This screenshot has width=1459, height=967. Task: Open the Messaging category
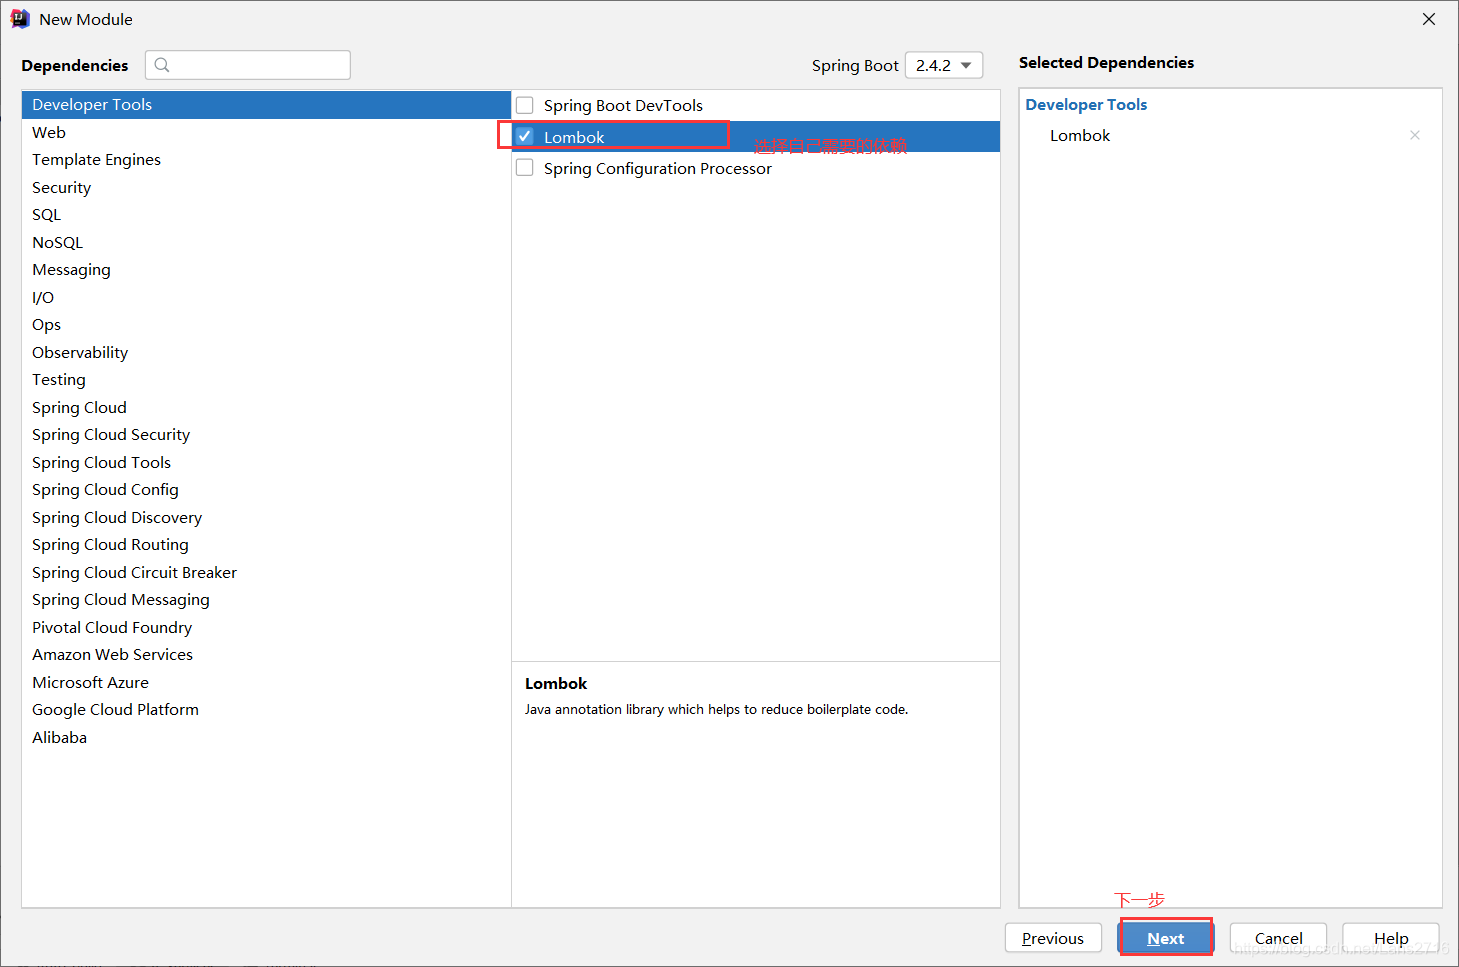click(x=266, y=270)
